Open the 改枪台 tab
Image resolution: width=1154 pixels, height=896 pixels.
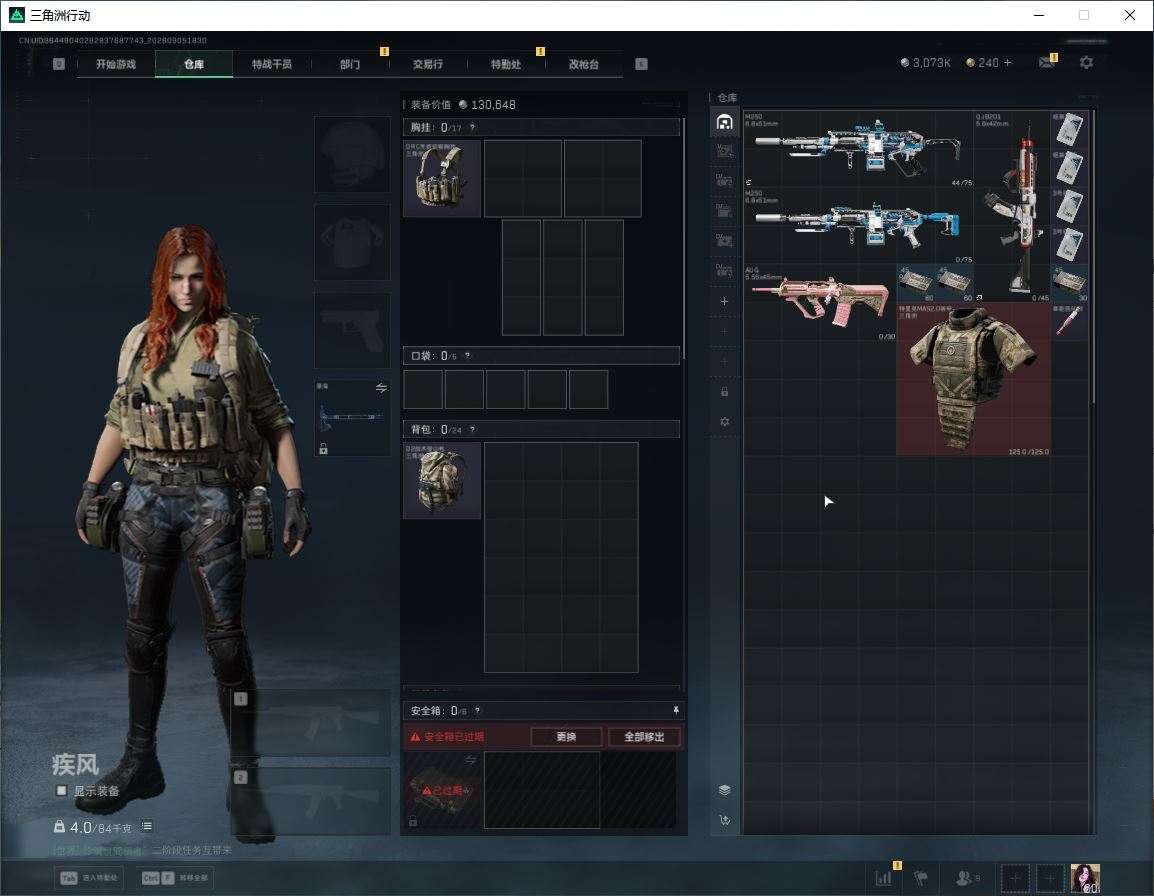click(x=584, y=64)
